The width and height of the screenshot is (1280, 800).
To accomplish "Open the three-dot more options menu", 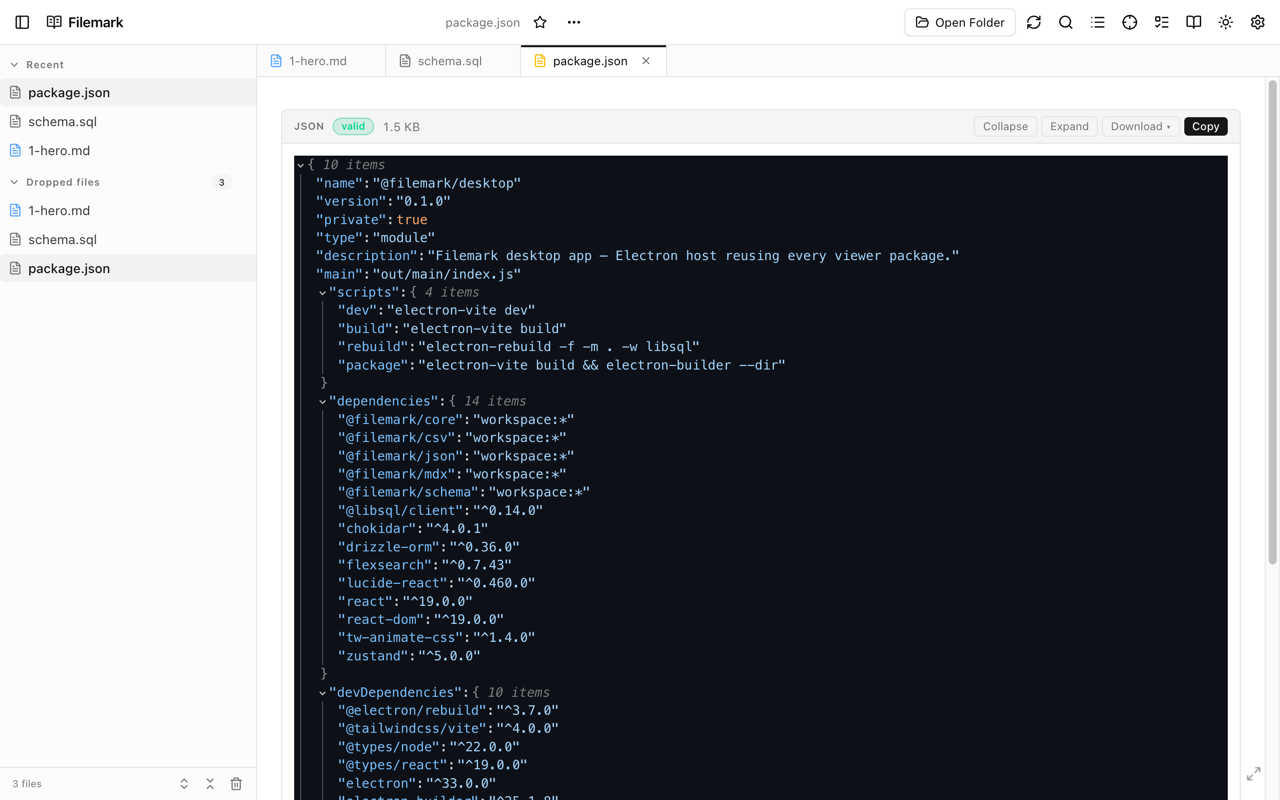I will coord(574,22).
